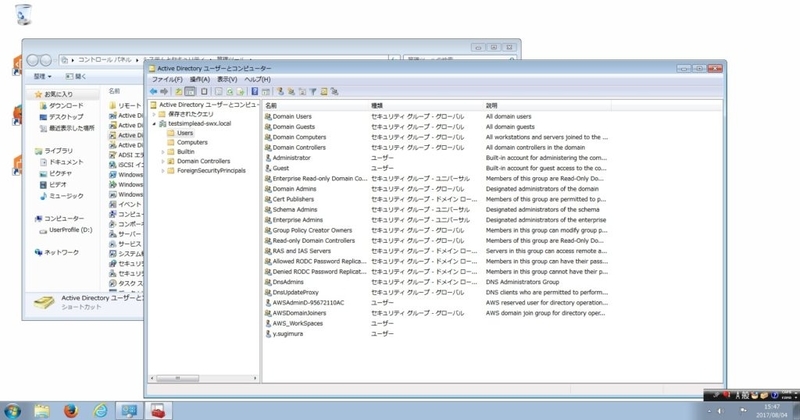
Task: Open the 表示(V) menu
Action: [x=227, y=80]
